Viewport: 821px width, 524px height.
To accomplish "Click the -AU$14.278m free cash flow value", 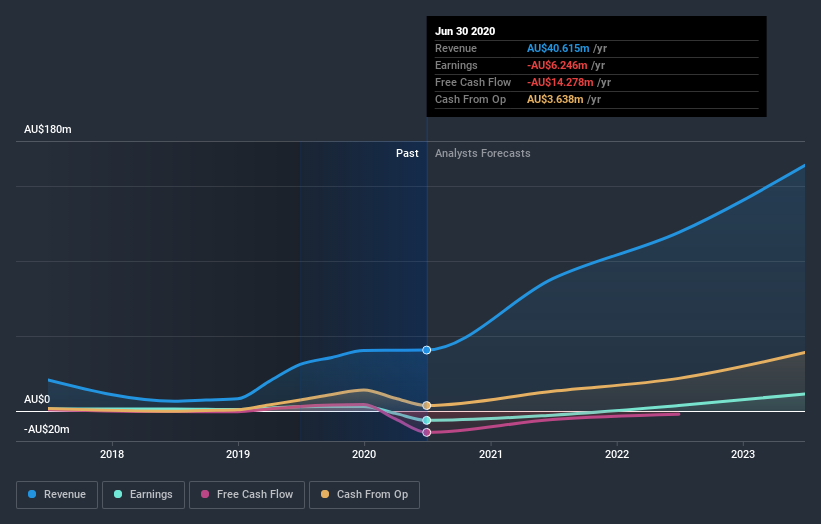I will (560, 82).
